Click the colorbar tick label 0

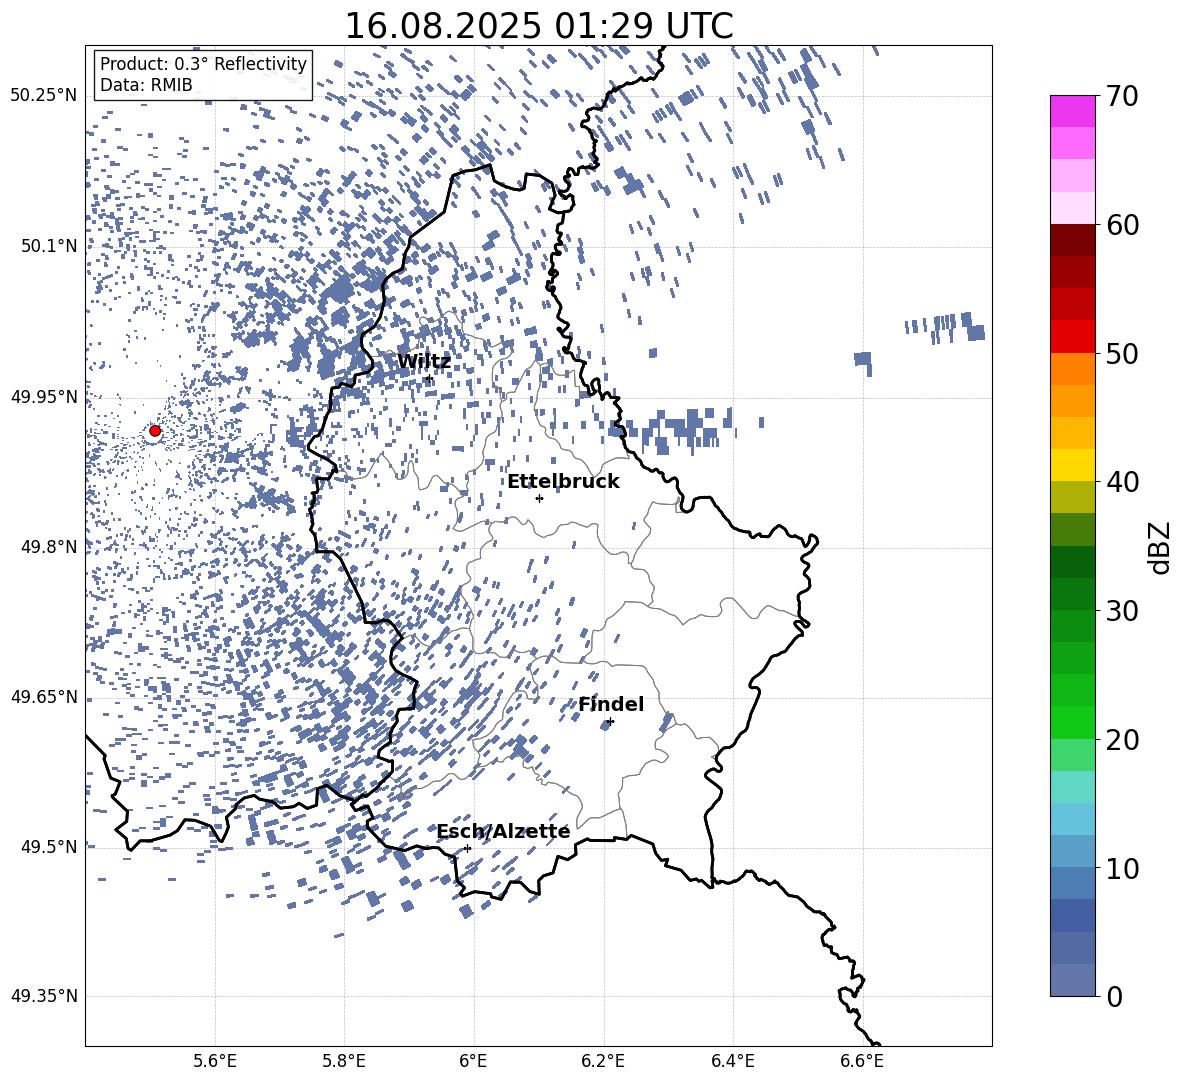pyautogui.click(x=1114, y=996)
